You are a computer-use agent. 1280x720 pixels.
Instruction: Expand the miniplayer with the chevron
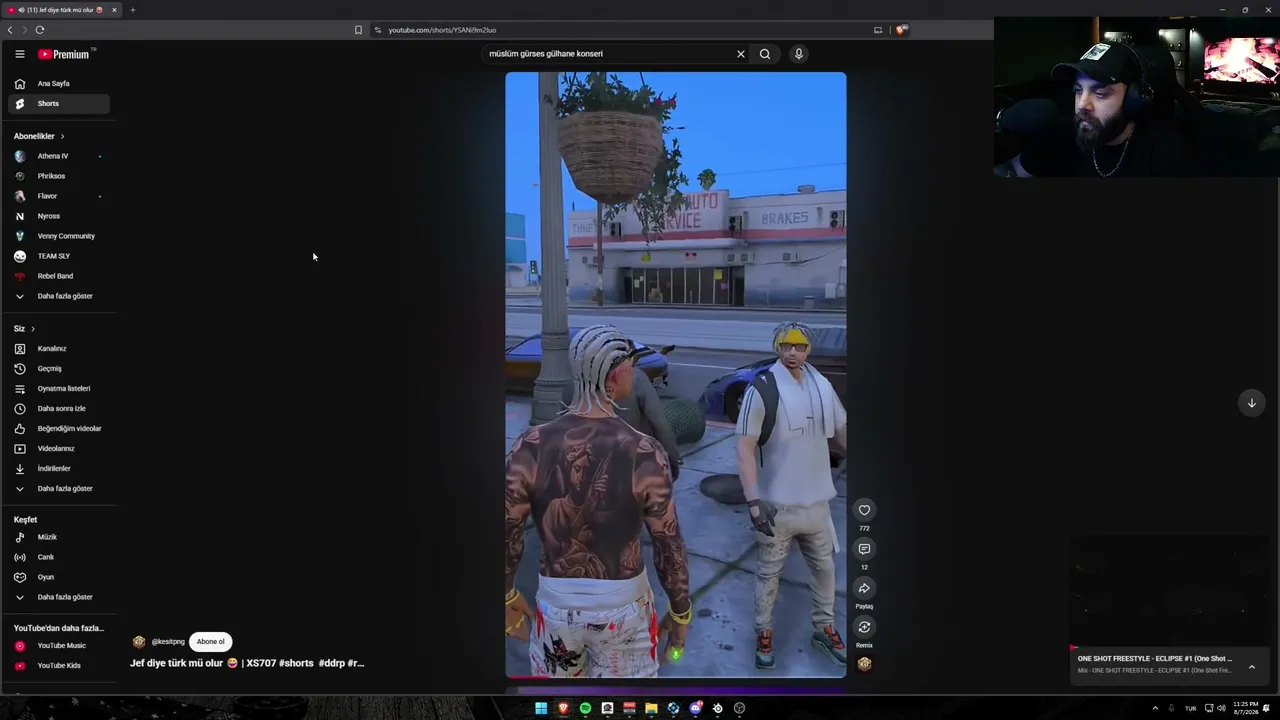pyautogui.click(x=1251, y=667)
